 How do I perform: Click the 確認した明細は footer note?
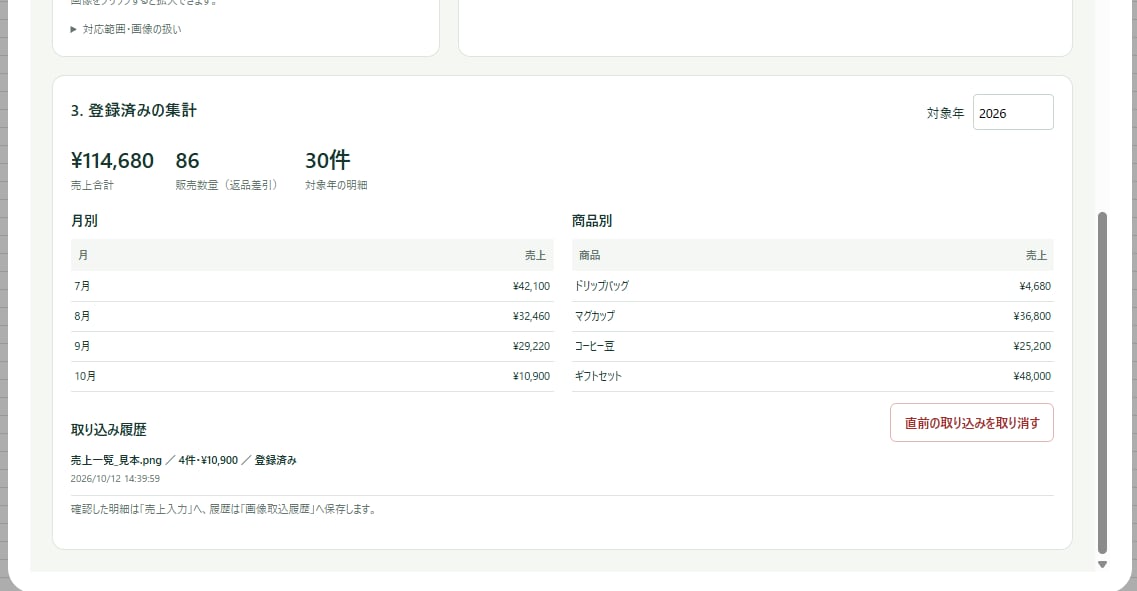coord(223,510)
